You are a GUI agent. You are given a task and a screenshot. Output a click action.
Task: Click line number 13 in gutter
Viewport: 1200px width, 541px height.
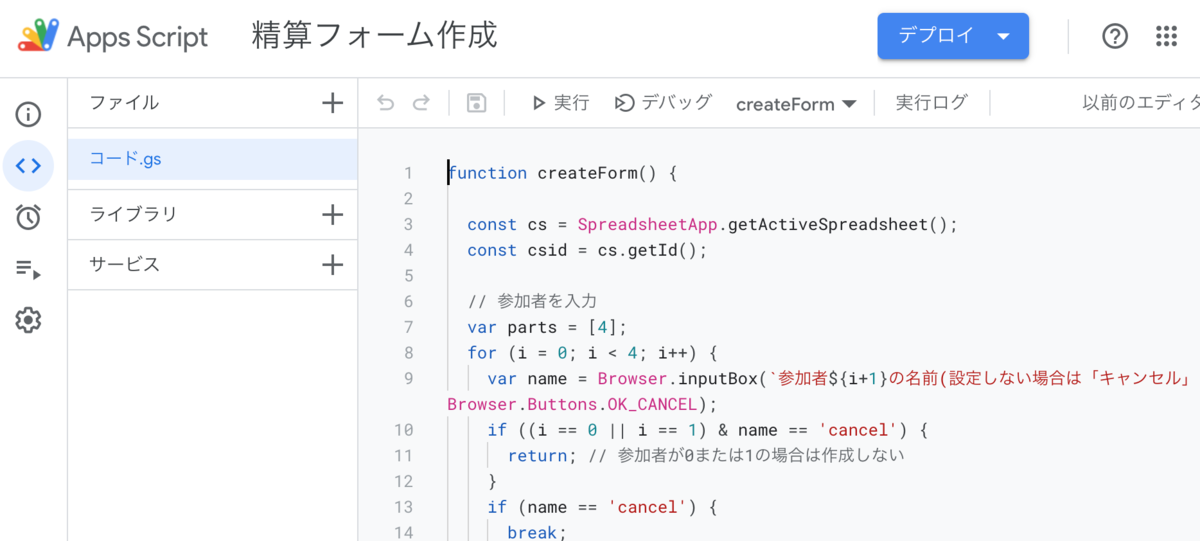403,507
